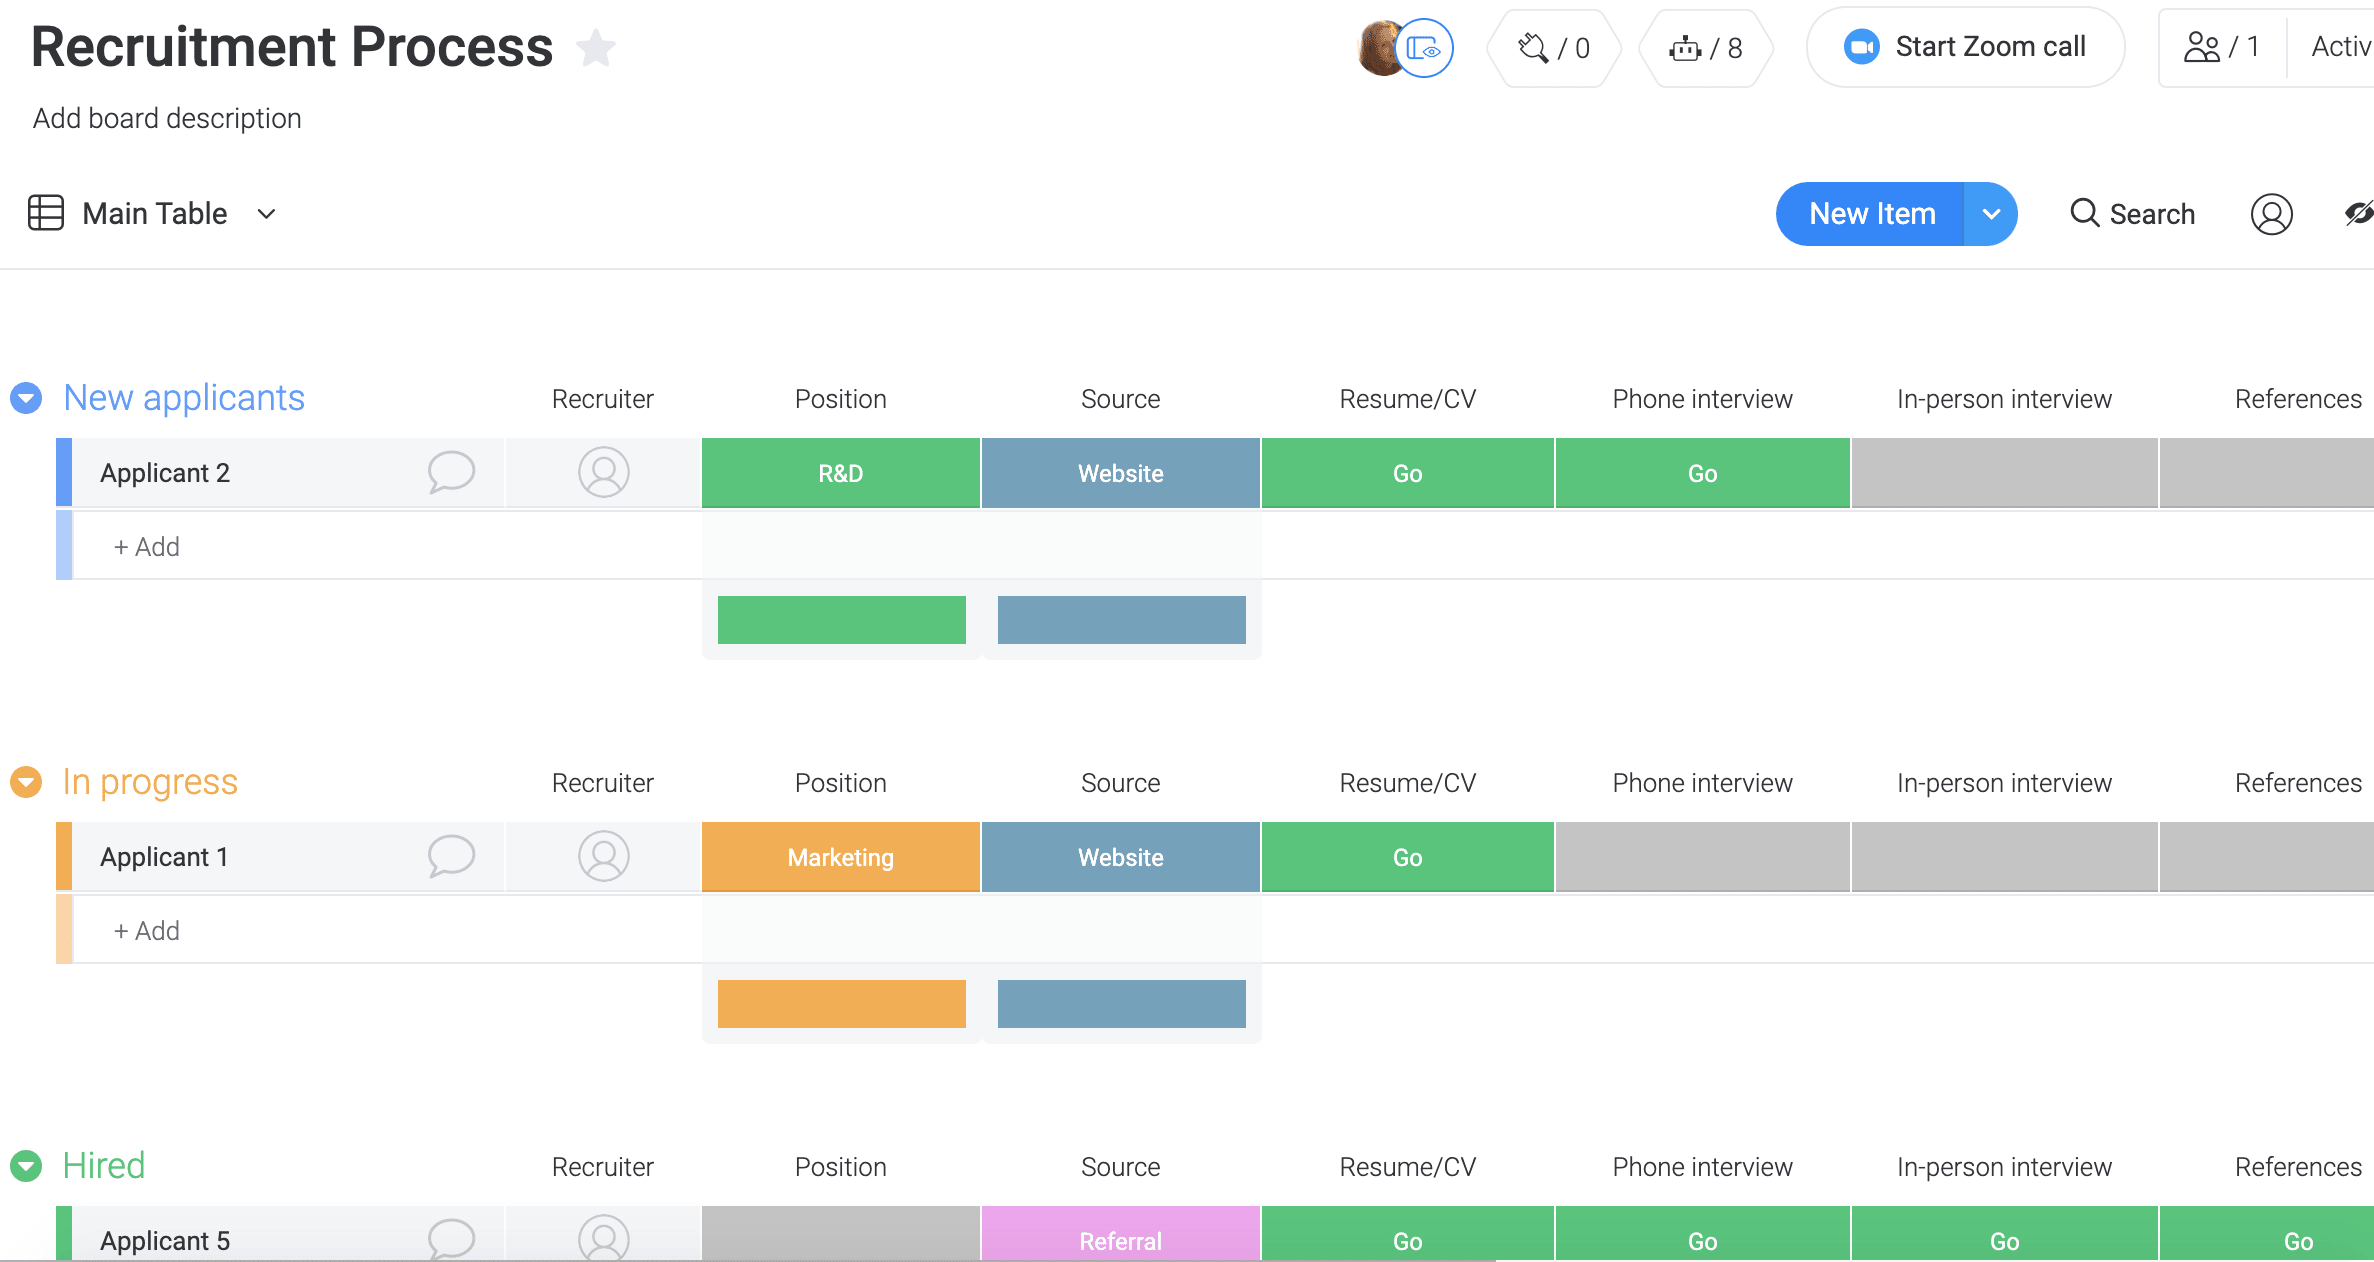Click the Main Table view icon
The width and height of the screenshot is (2374, 1262).
[x=46, y=213]
